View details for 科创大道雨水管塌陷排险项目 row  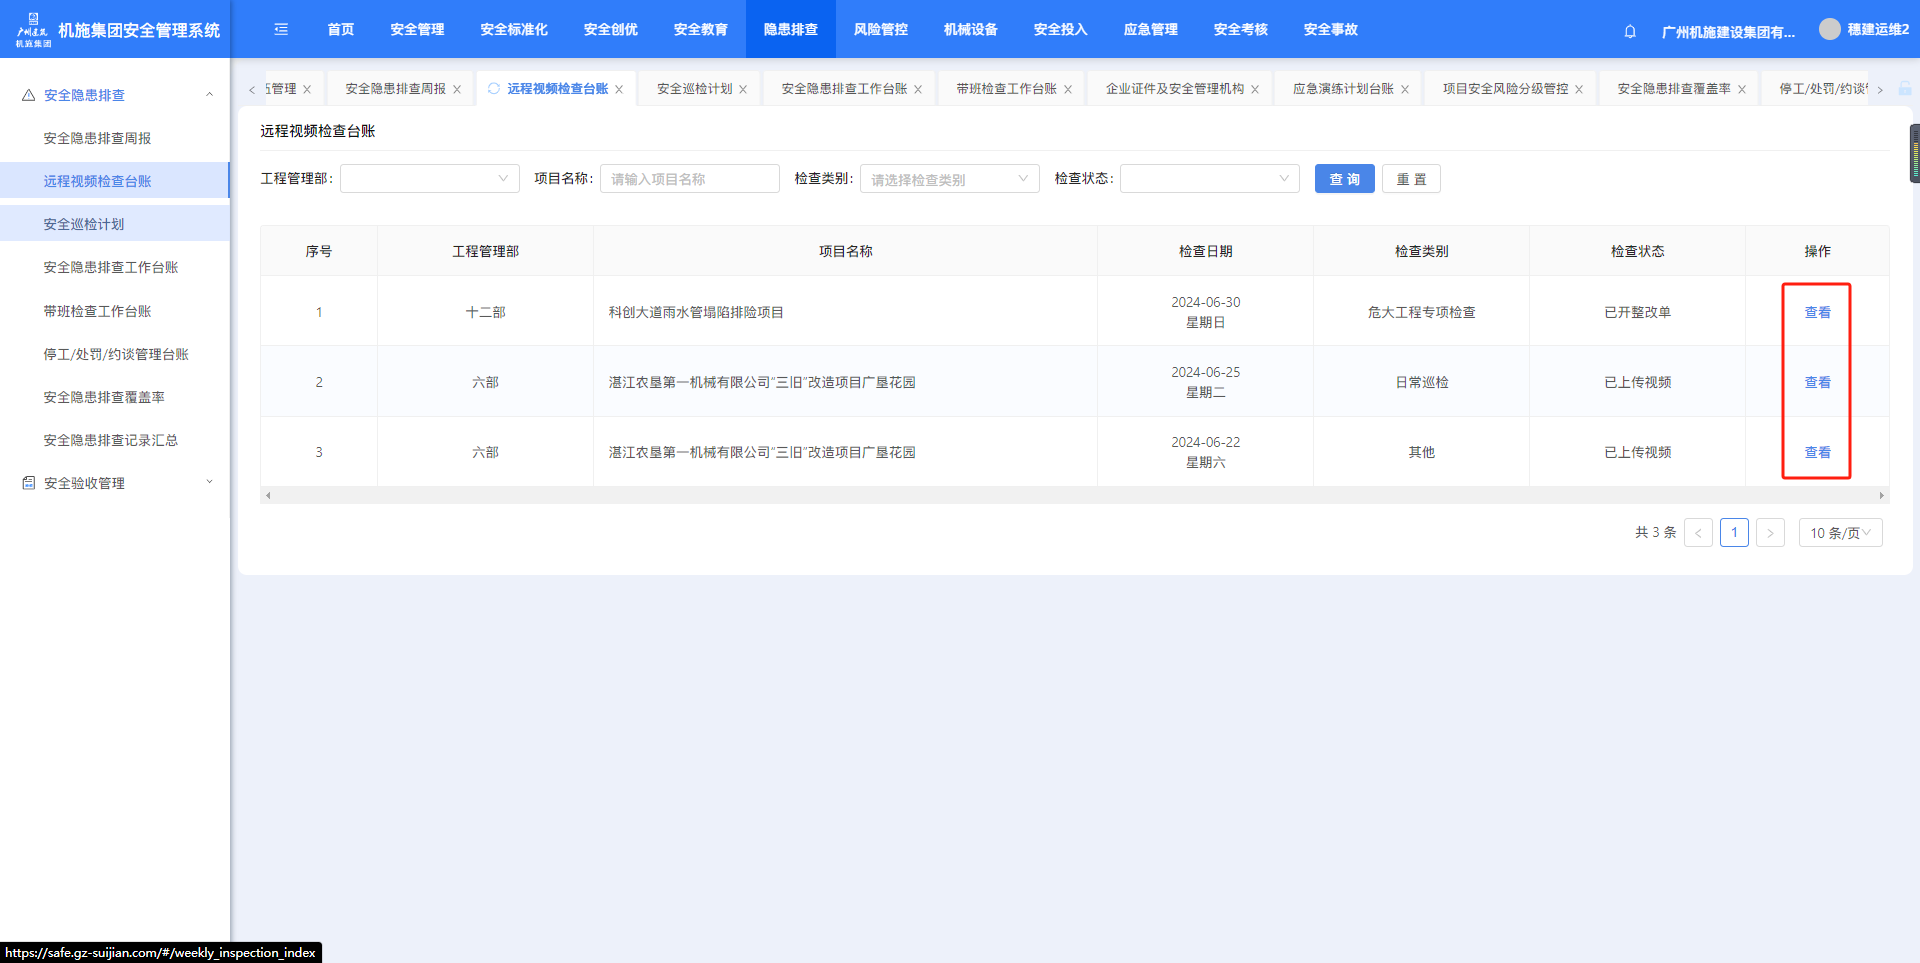click(1817, 312)
